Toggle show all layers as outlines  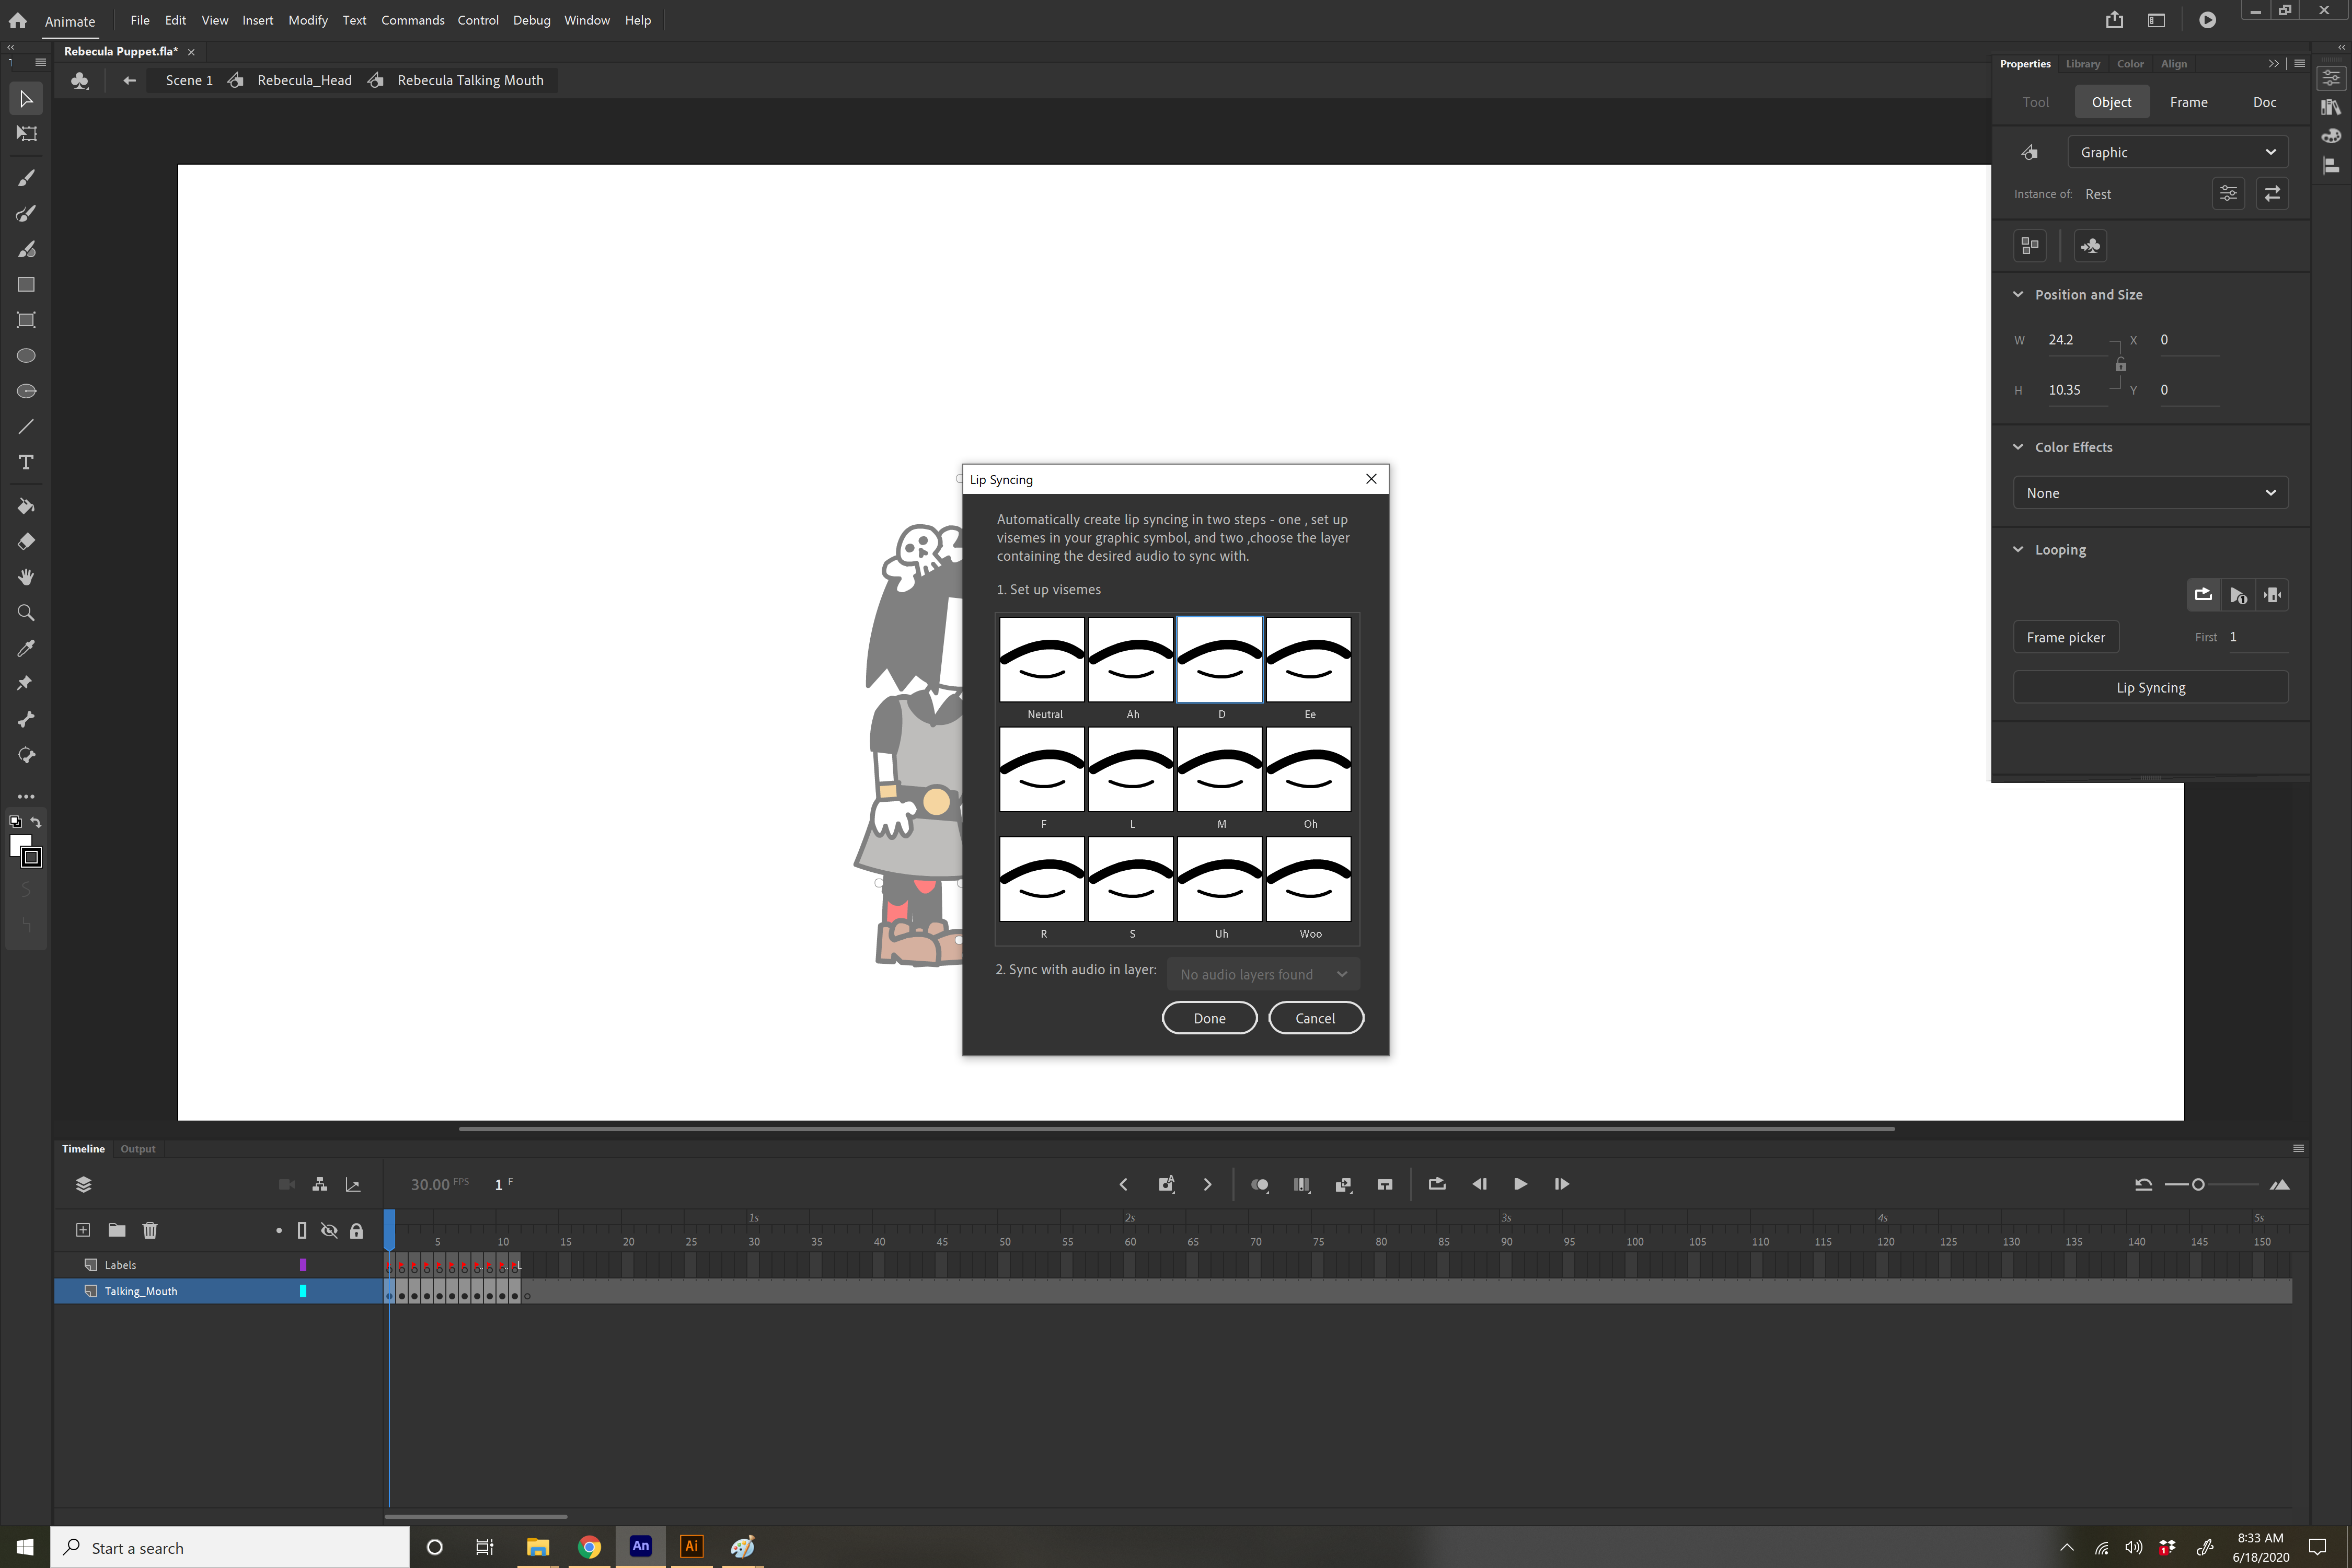[302, 1230]
